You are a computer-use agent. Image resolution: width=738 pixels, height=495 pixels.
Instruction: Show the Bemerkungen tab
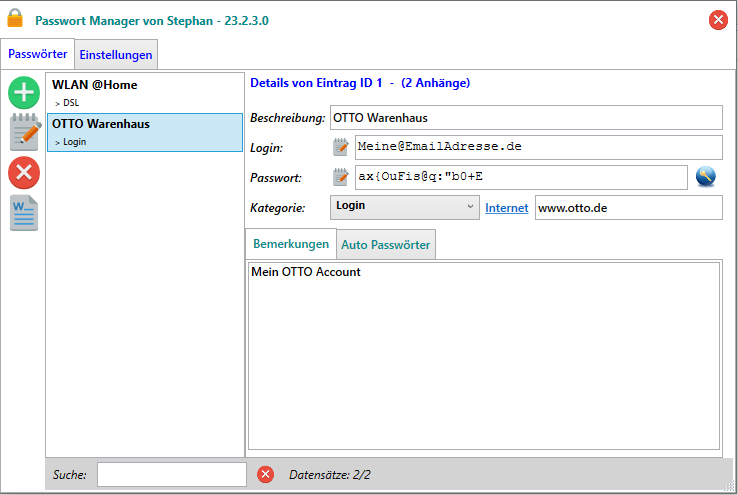291,244
